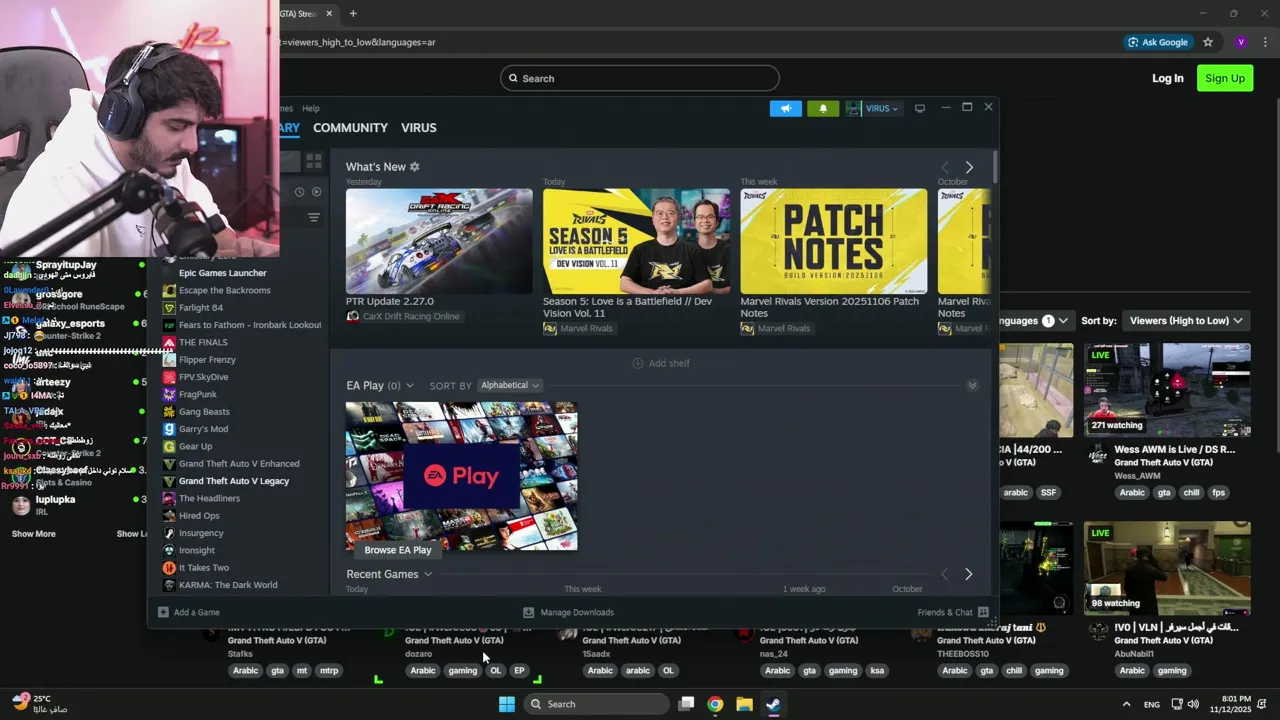
Task: Open Friends & Chat in Steam
Action: click(953, 612)
